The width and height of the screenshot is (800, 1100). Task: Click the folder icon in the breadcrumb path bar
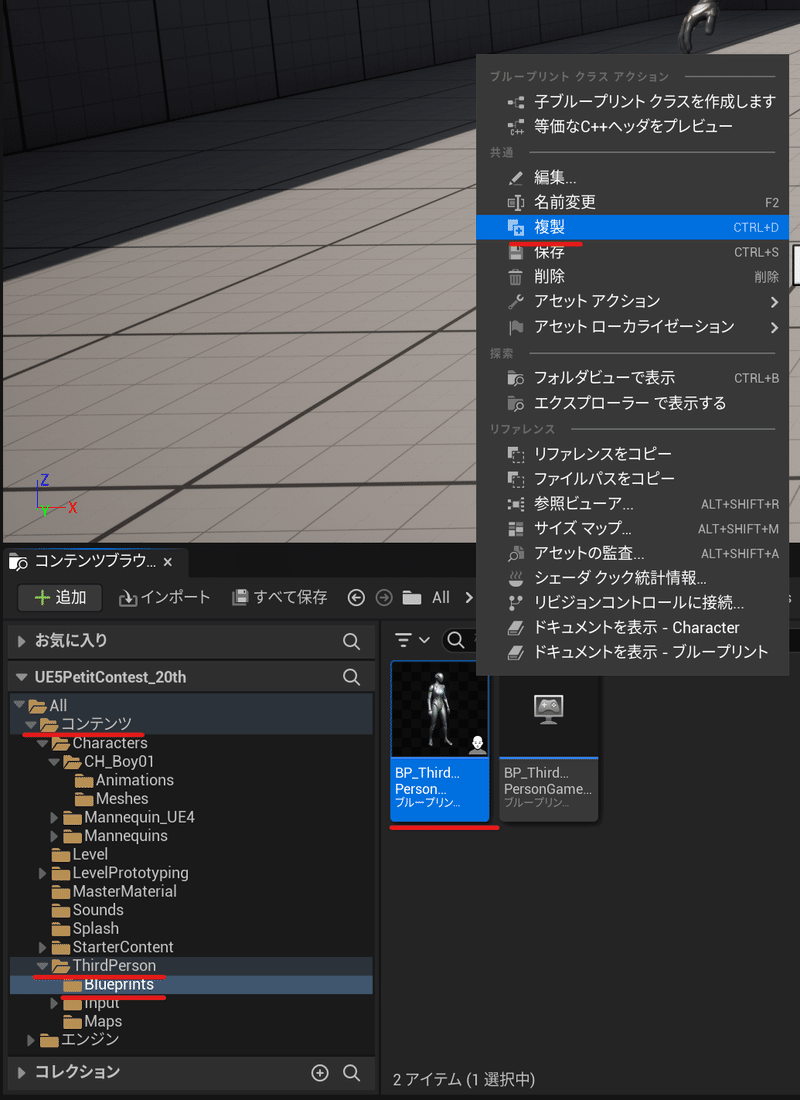(x=412, y=597)
